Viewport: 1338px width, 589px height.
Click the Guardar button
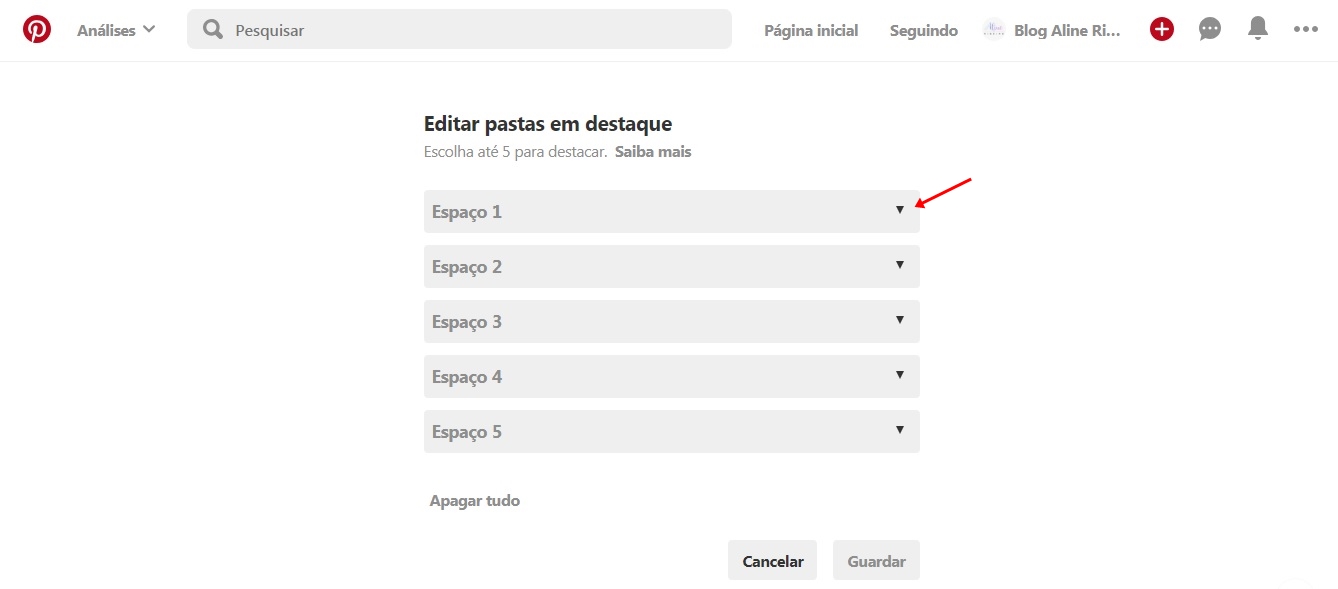pyautogui.click(x=877, y=561)
